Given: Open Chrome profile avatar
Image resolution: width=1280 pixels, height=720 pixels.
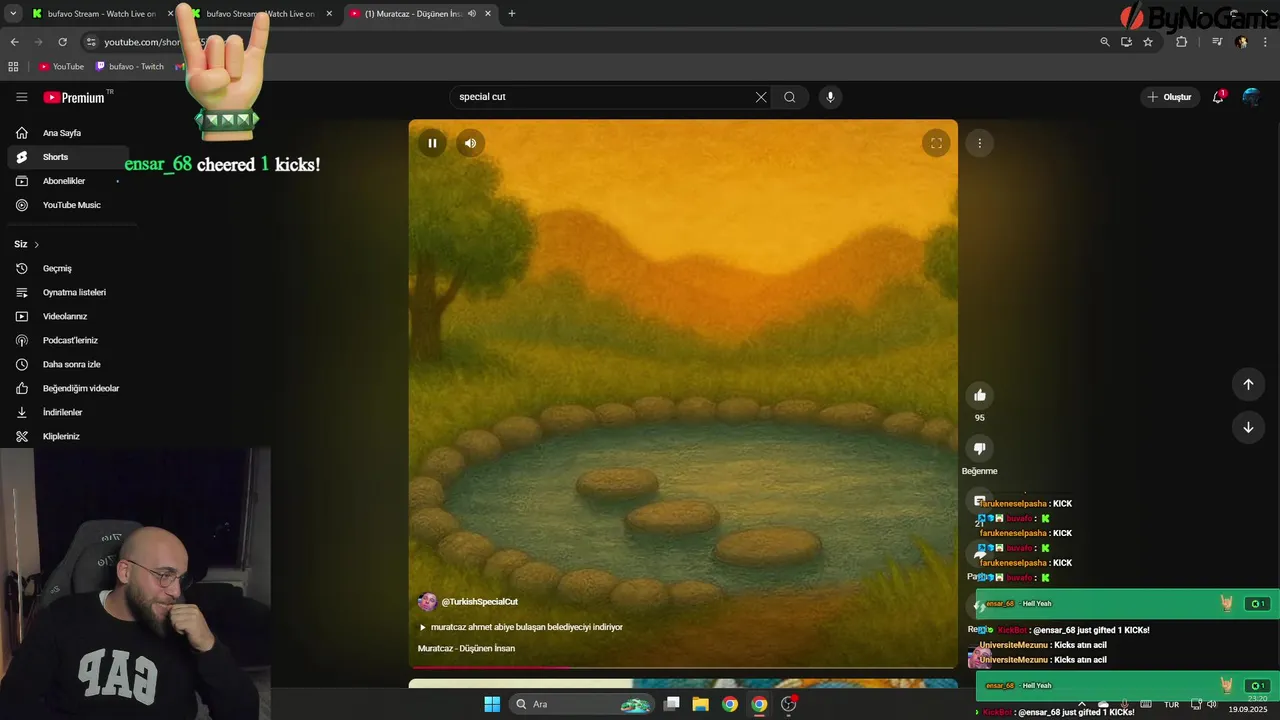Looking at the screenshot, I should coord(1242,42).
